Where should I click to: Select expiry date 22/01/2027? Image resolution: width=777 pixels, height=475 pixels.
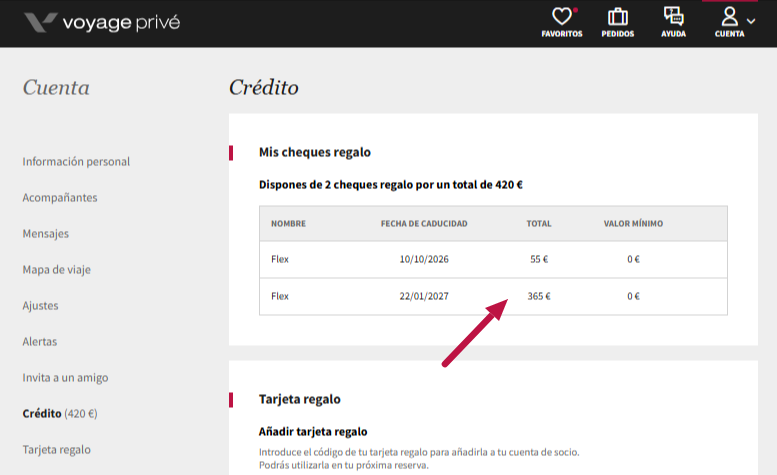pyautogui.click(x=424, y=296)
